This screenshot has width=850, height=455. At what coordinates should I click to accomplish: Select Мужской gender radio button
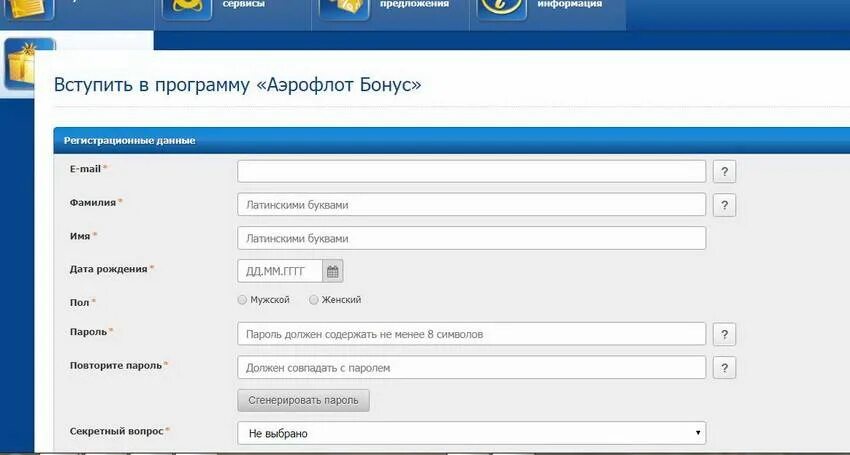242,300
